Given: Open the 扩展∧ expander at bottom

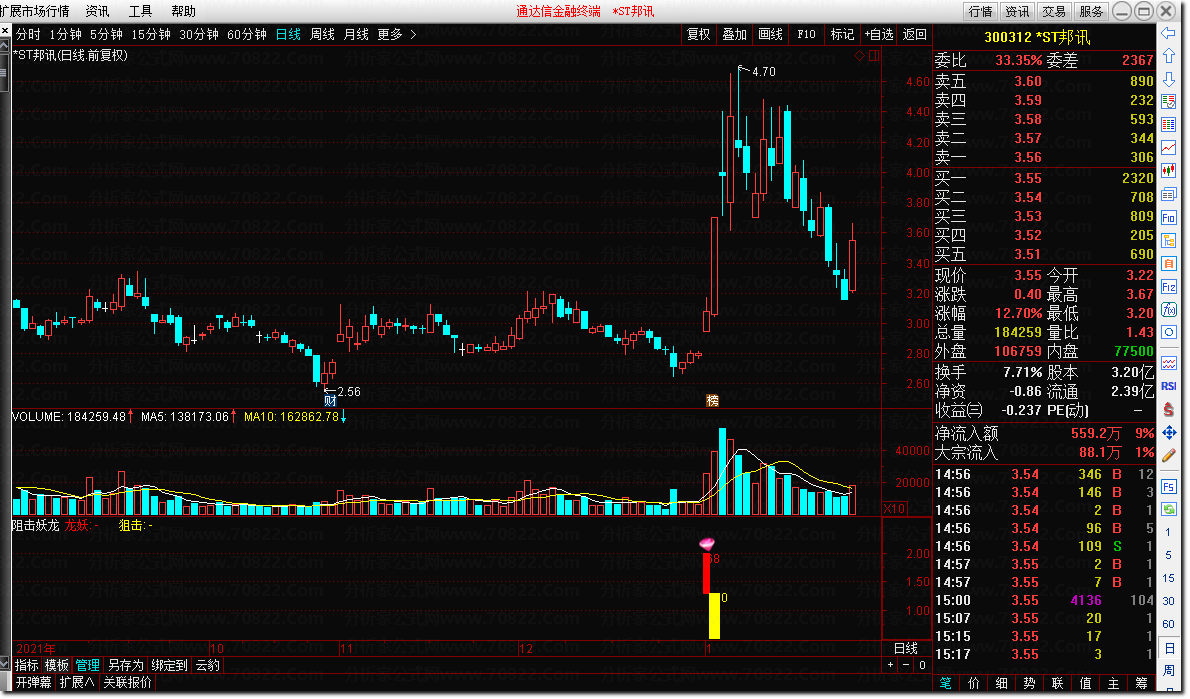Looking at the screenshot, I should pyautogui.click(x=77, y=682).
